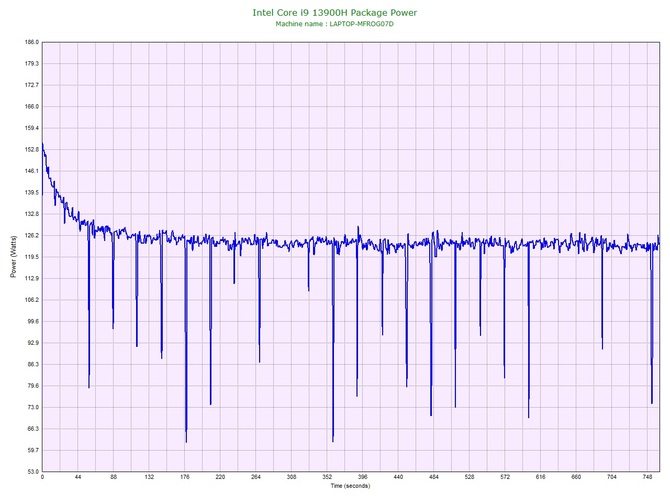
Task: Click the 132.8 power axis value
Action: [x=32, y=214]
